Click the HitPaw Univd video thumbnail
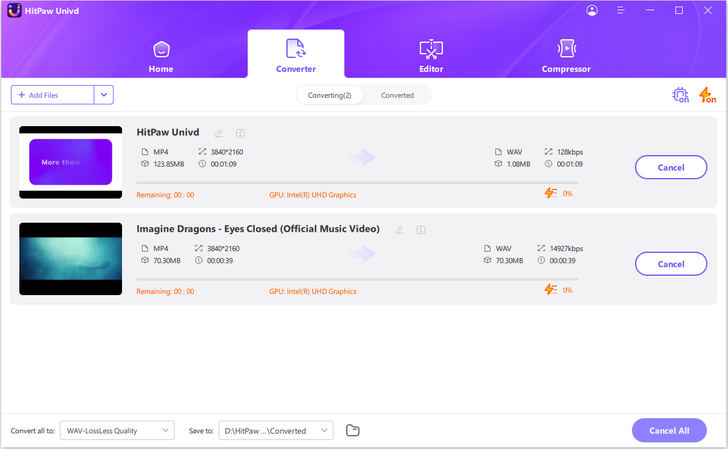 [x=71, y=162]
